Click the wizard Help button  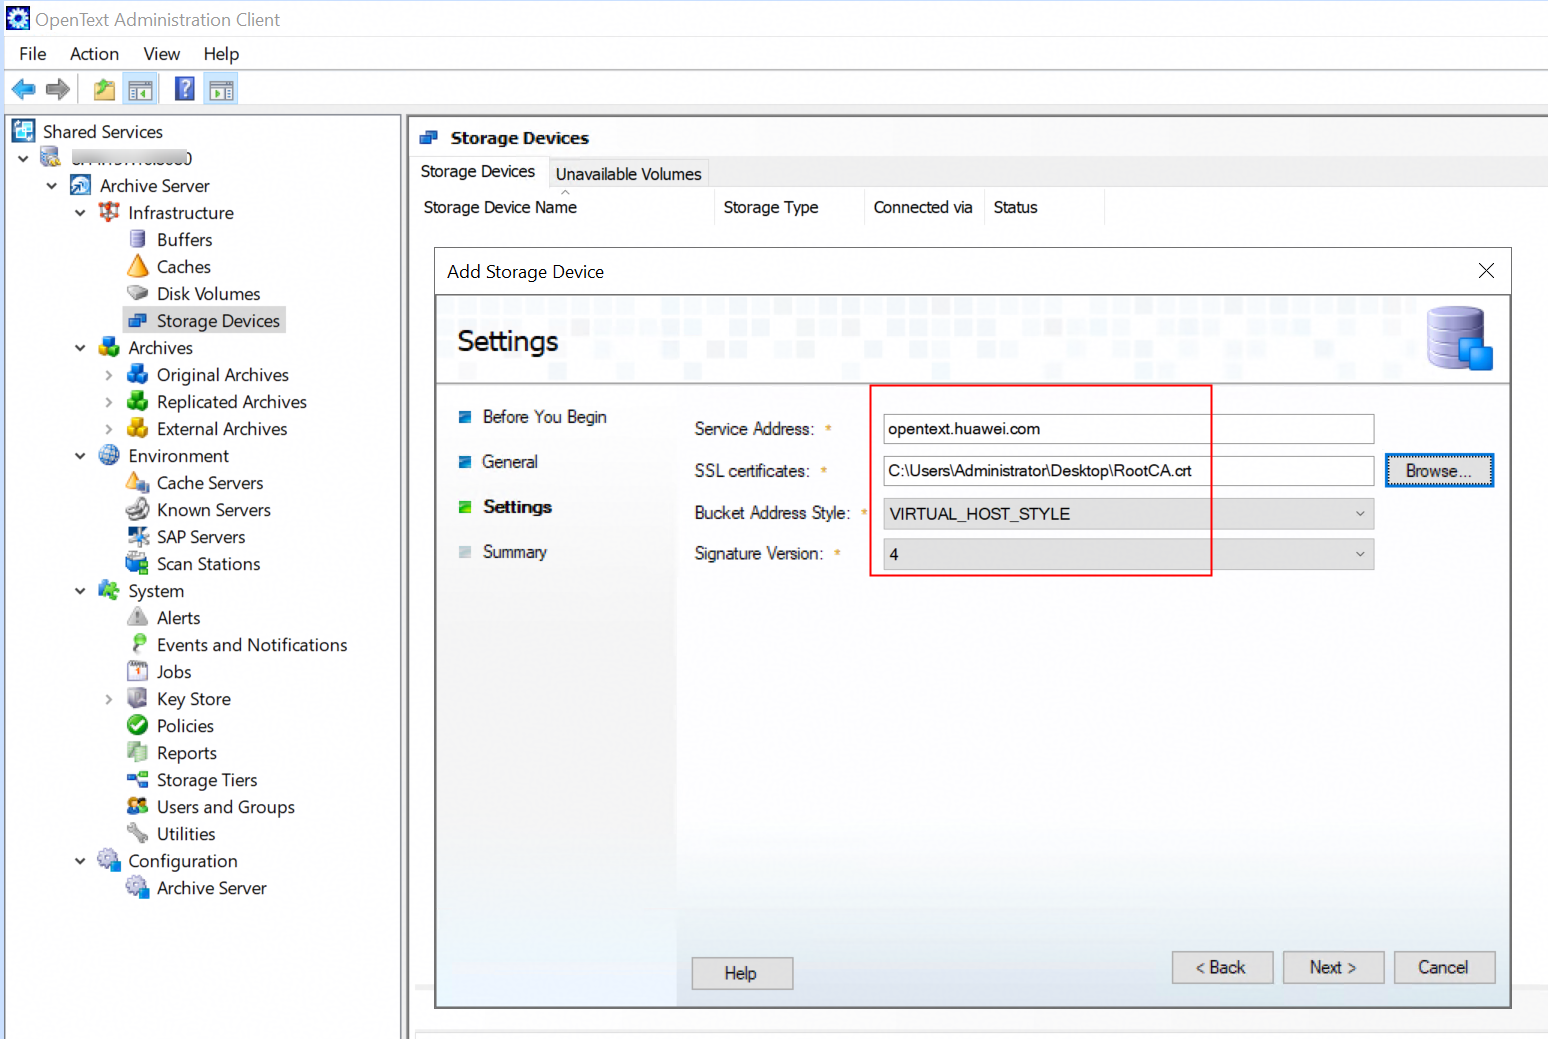pyautogui.click(x=742, y=973)
